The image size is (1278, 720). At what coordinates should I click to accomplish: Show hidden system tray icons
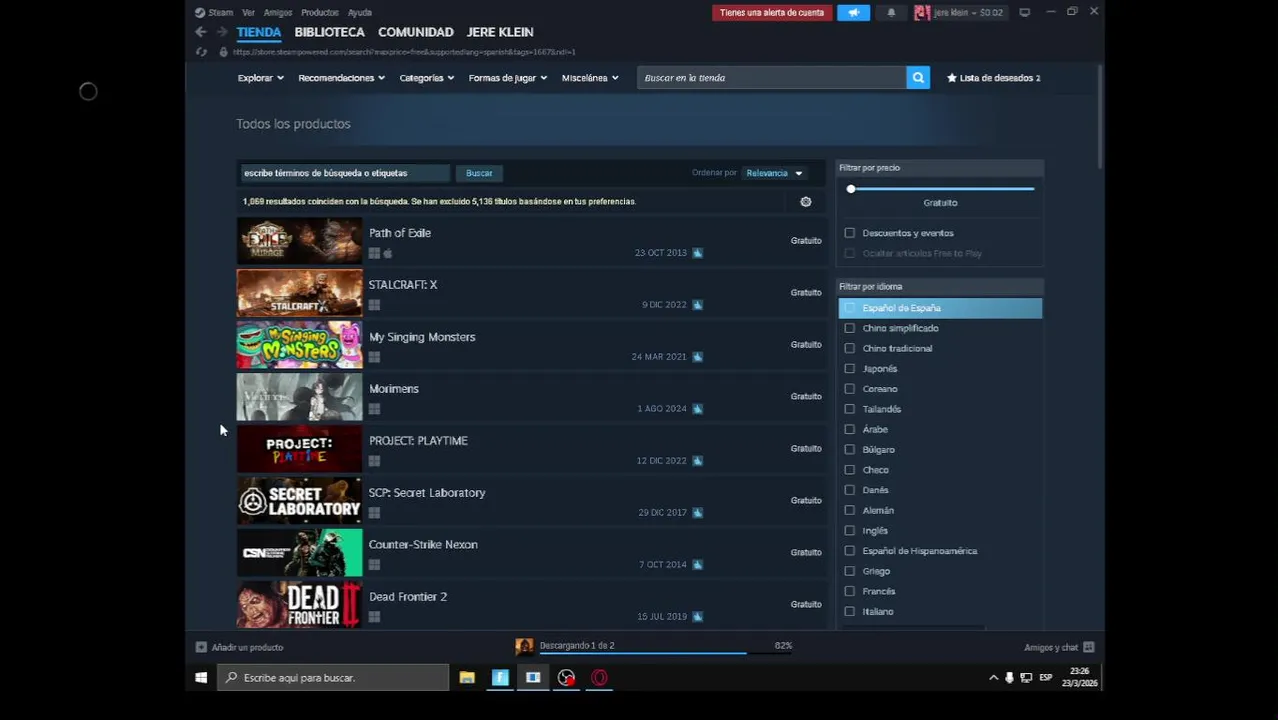coord(993,678)
